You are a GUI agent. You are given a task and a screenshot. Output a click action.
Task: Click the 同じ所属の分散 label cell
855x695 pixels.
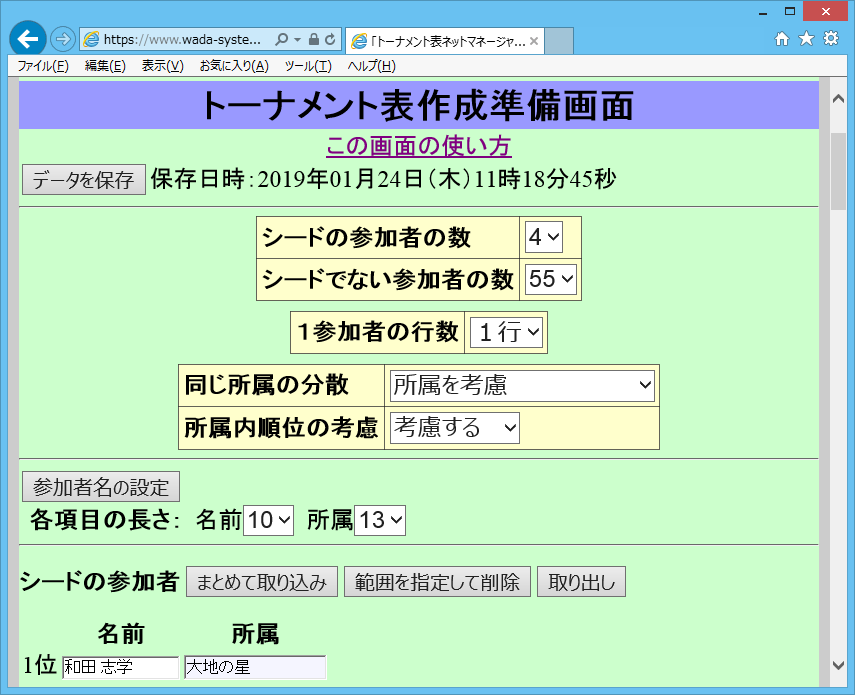281,385
